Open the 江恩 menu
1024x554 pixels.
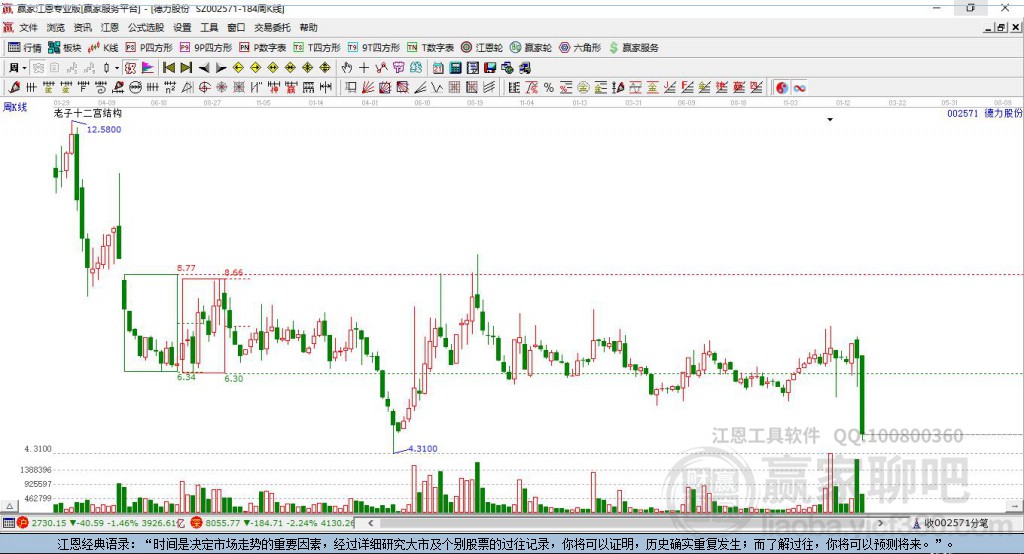point(110,27)
